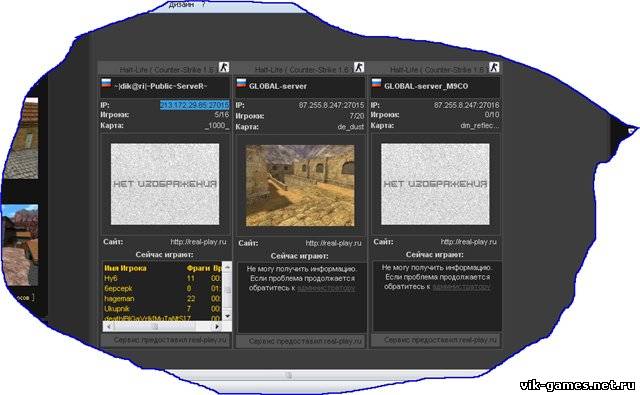Click Counter-Strike icon above GLOBAL-server panel
The image size is (640, 395).
(359, 68)
